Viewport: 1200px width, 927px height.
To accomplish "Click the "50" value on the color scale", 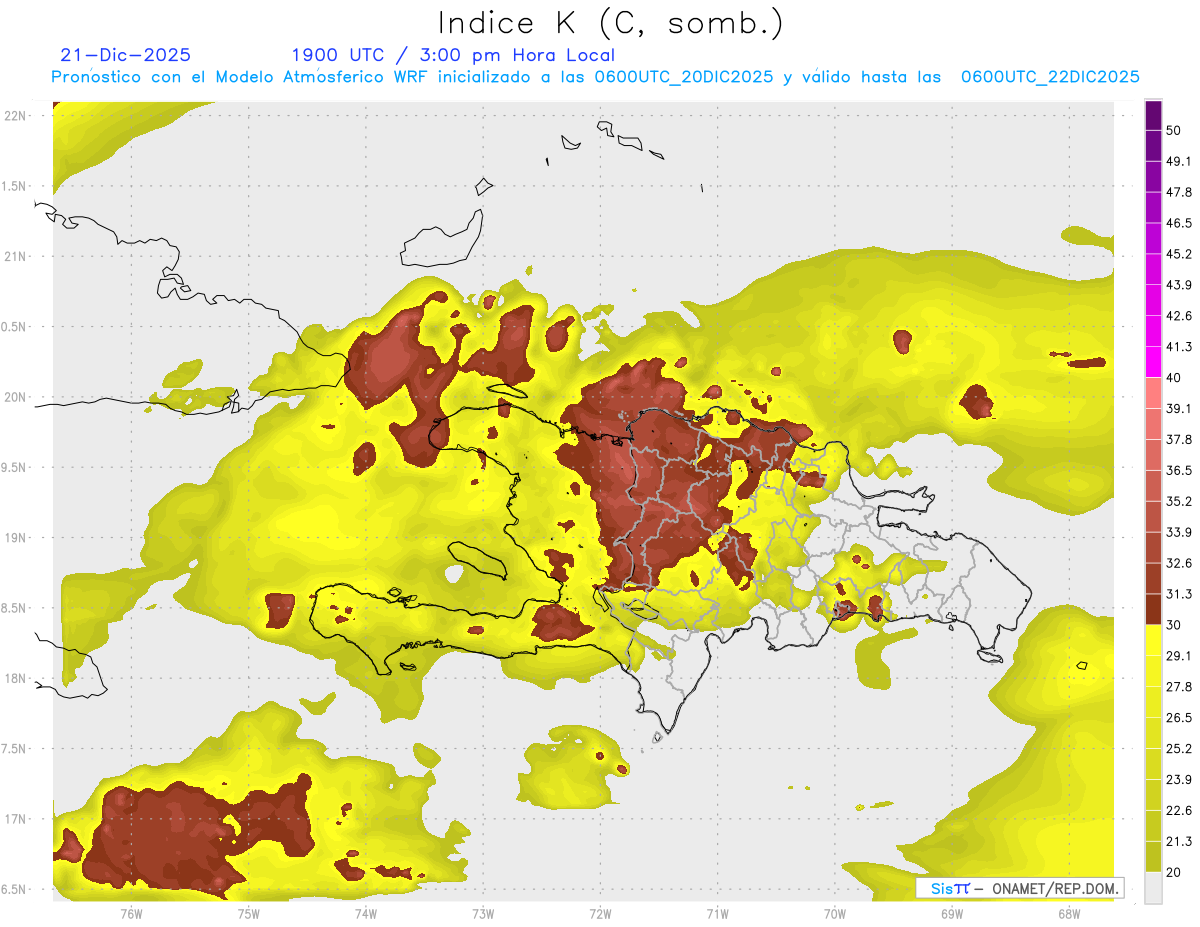I will pyautogui.click(x=1174, y=130).
